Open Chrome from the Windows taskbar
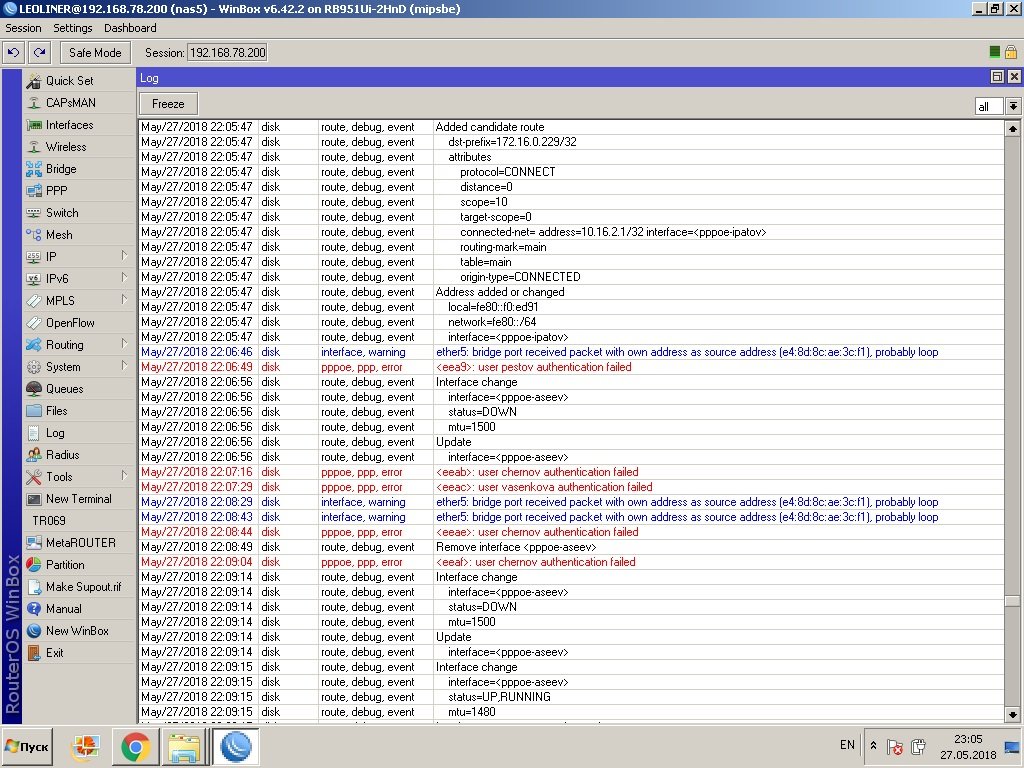 pos(136,746)
